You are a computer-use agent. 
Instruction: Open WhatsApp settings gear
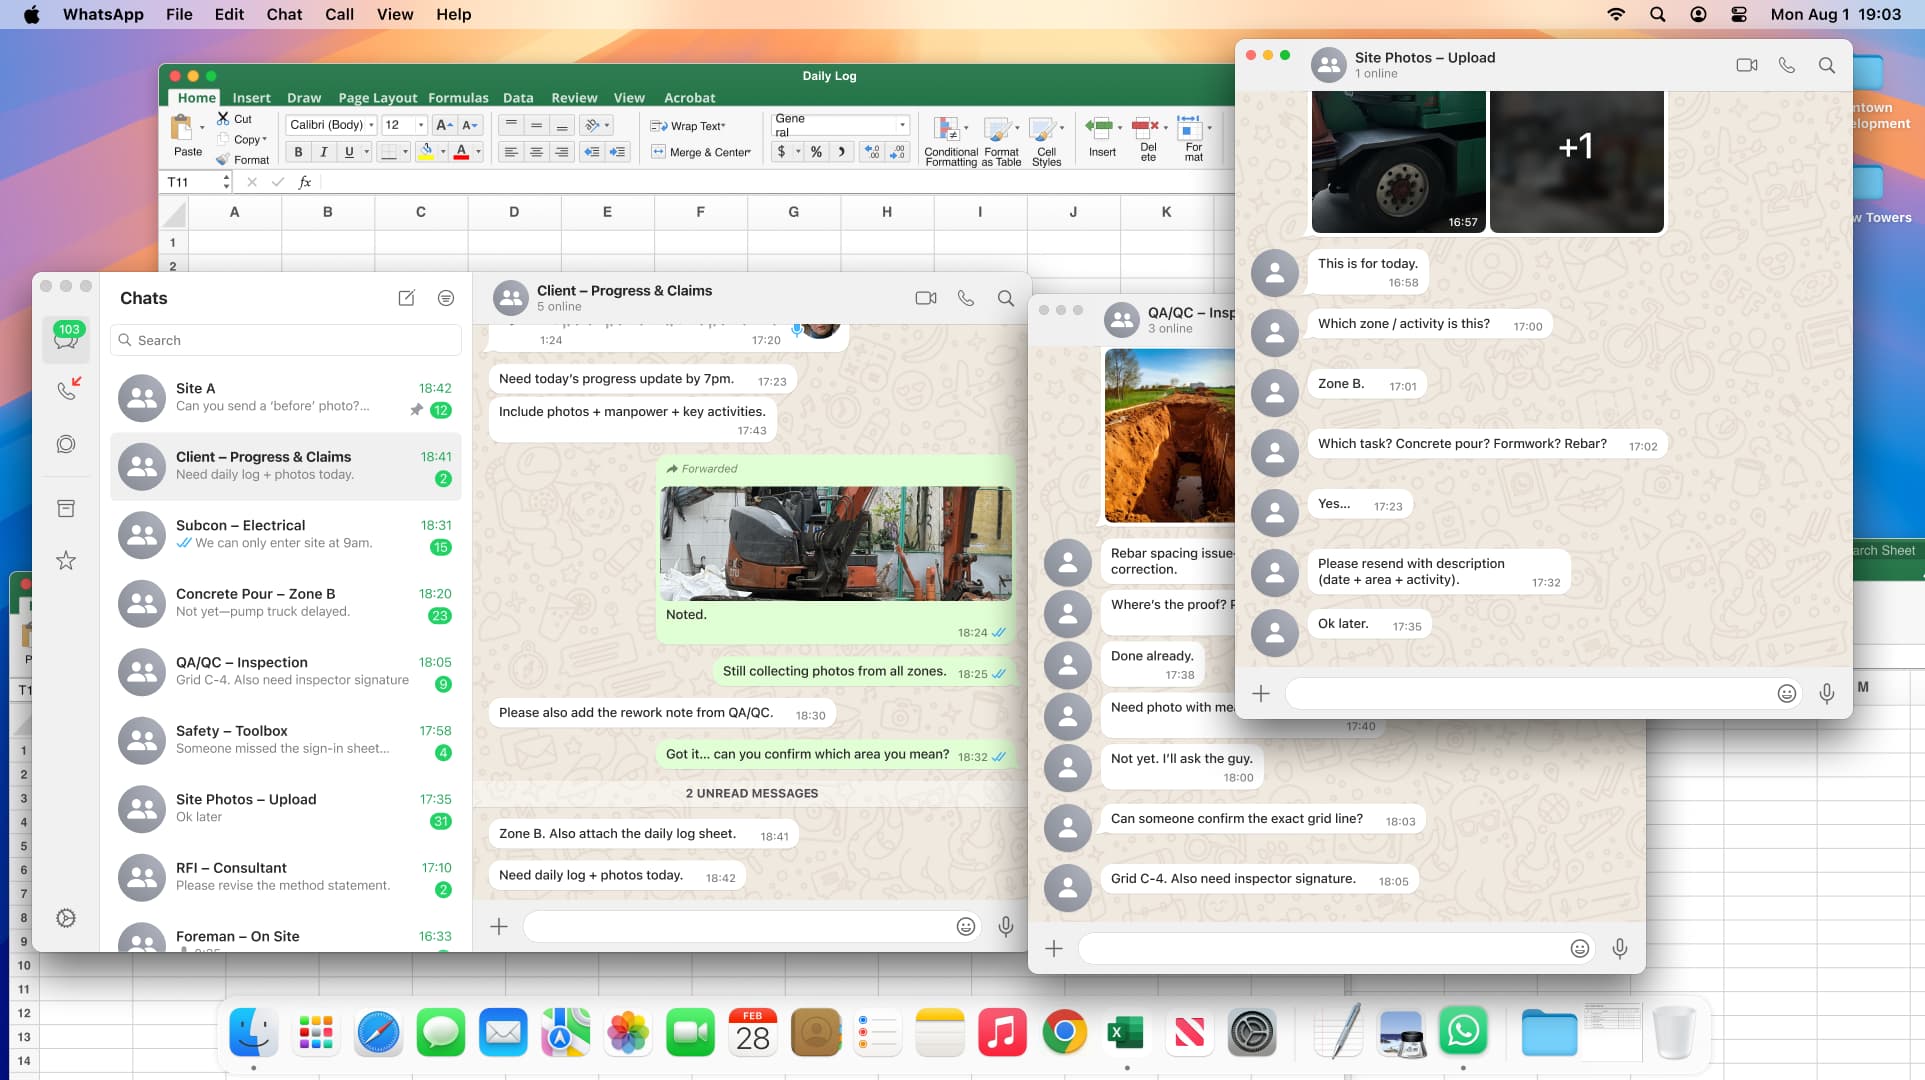pyautogui.click(x=66, y=918)
